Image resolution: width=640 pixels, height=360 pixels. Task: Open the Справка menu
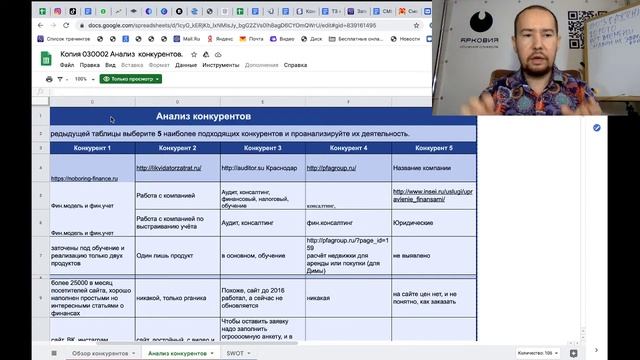pyautogui.click(x=295, y=65)
